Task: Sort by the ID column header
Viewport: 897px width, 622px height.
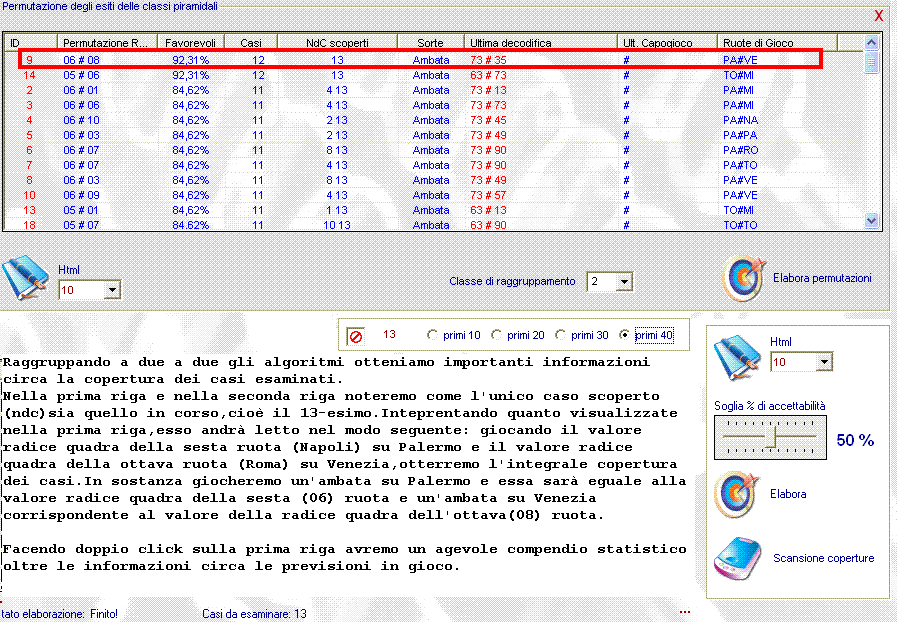Action: coord(31,43)
